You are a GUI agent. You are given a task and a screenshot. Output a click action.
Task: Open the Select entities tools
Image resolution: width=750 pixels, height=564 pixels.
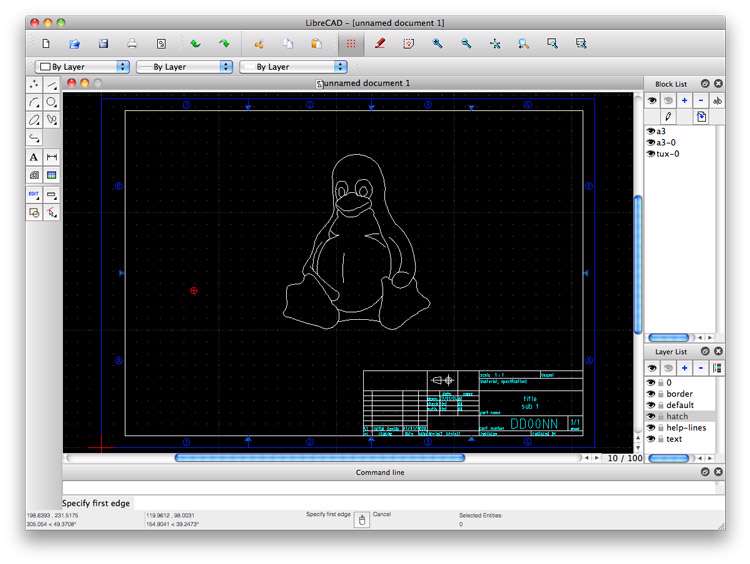pyautogui.click(x=52, y=212)
